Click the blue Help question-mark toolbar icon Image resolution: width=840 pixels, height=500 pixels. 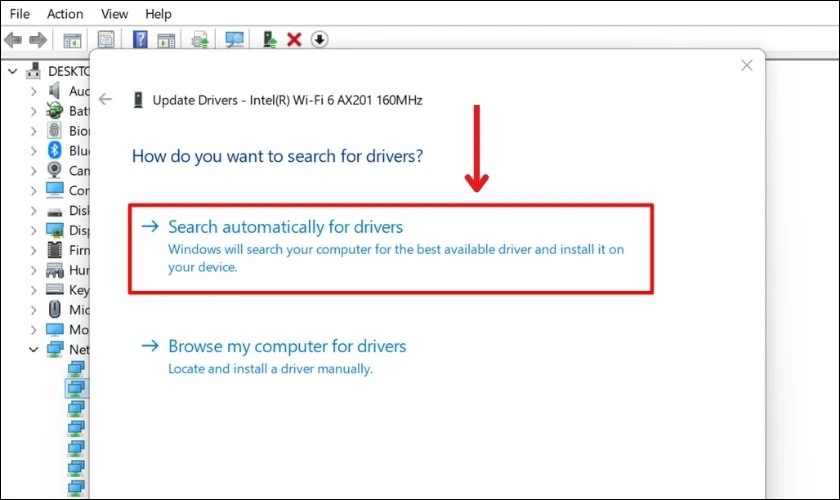coord(140,40)
